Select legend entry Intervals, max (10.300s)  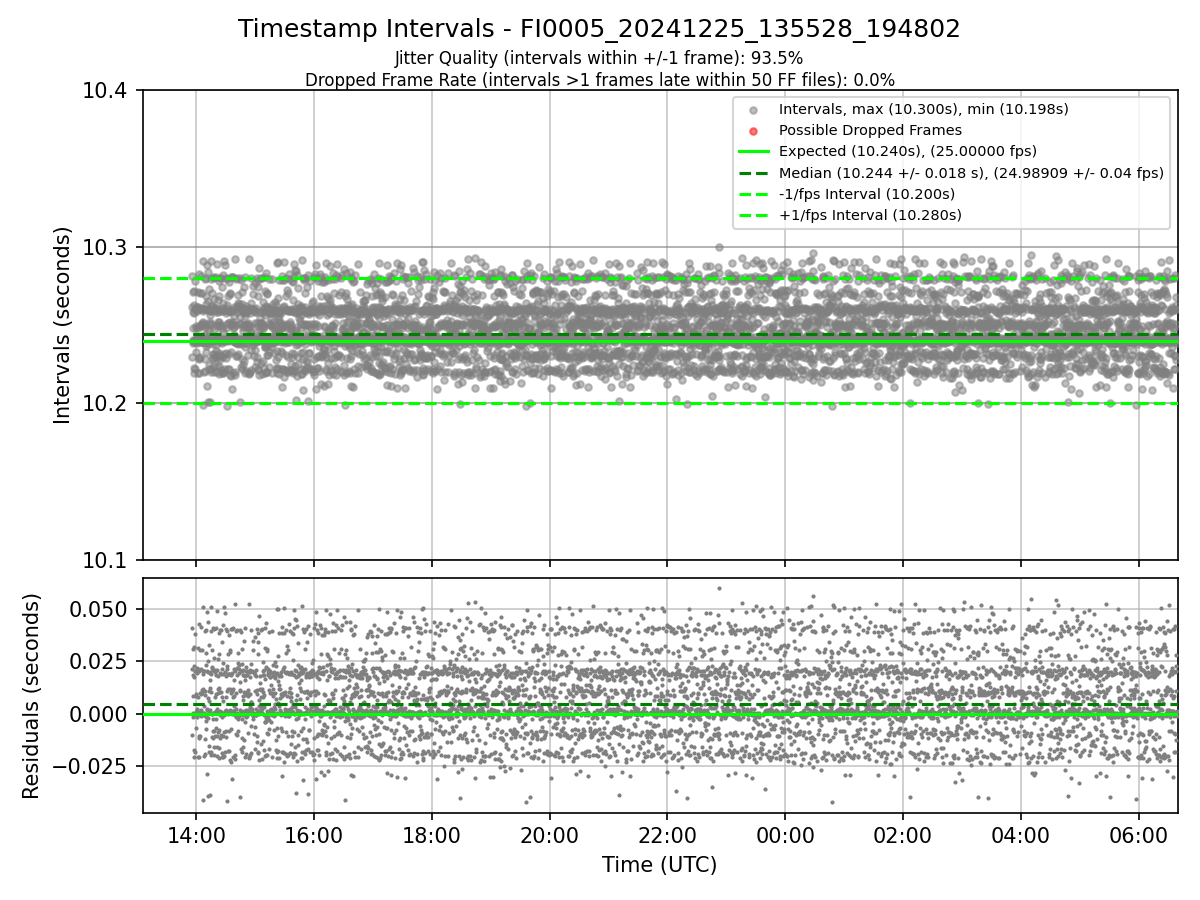923,109
